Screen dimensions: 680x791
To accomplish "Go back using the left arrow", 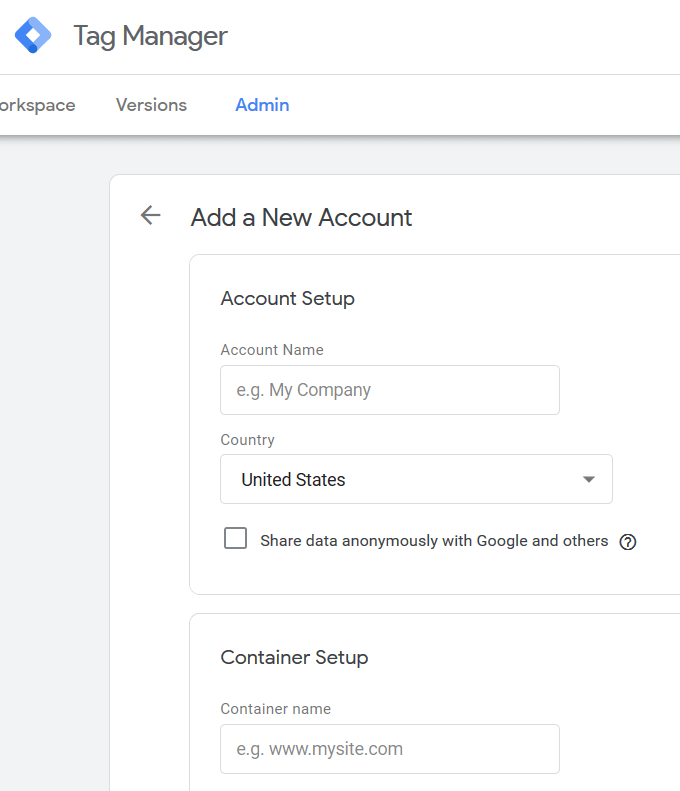I will tap(150, 216).
